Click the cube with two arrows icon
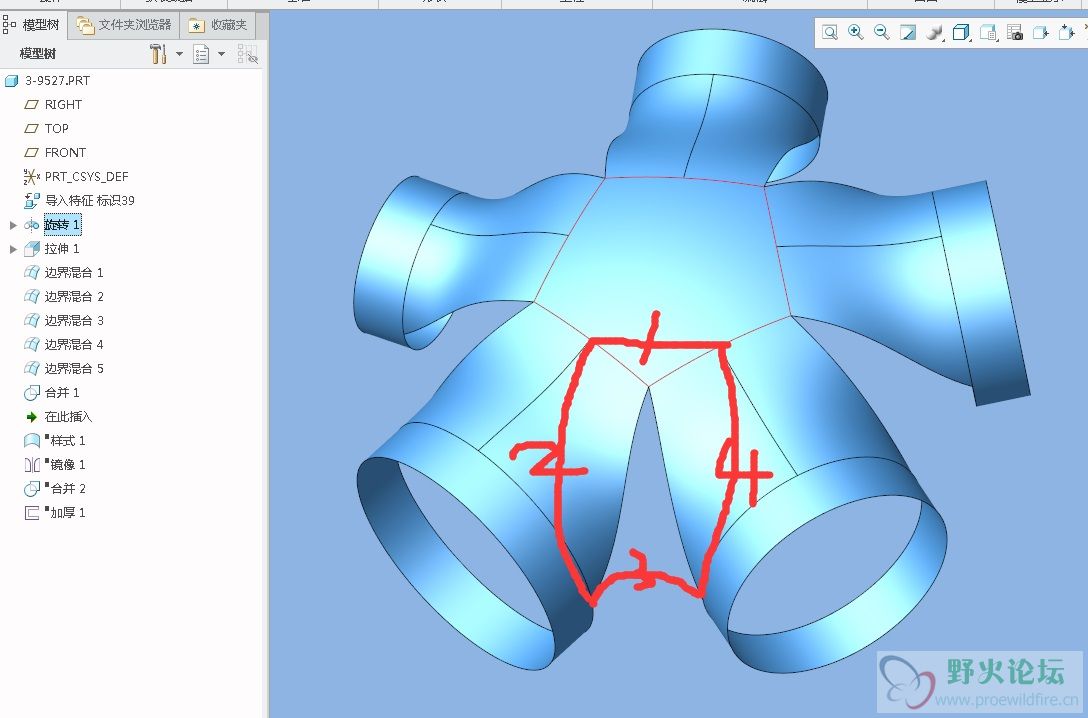Viewport: 1088px width, 718px height. (1067, 32)
